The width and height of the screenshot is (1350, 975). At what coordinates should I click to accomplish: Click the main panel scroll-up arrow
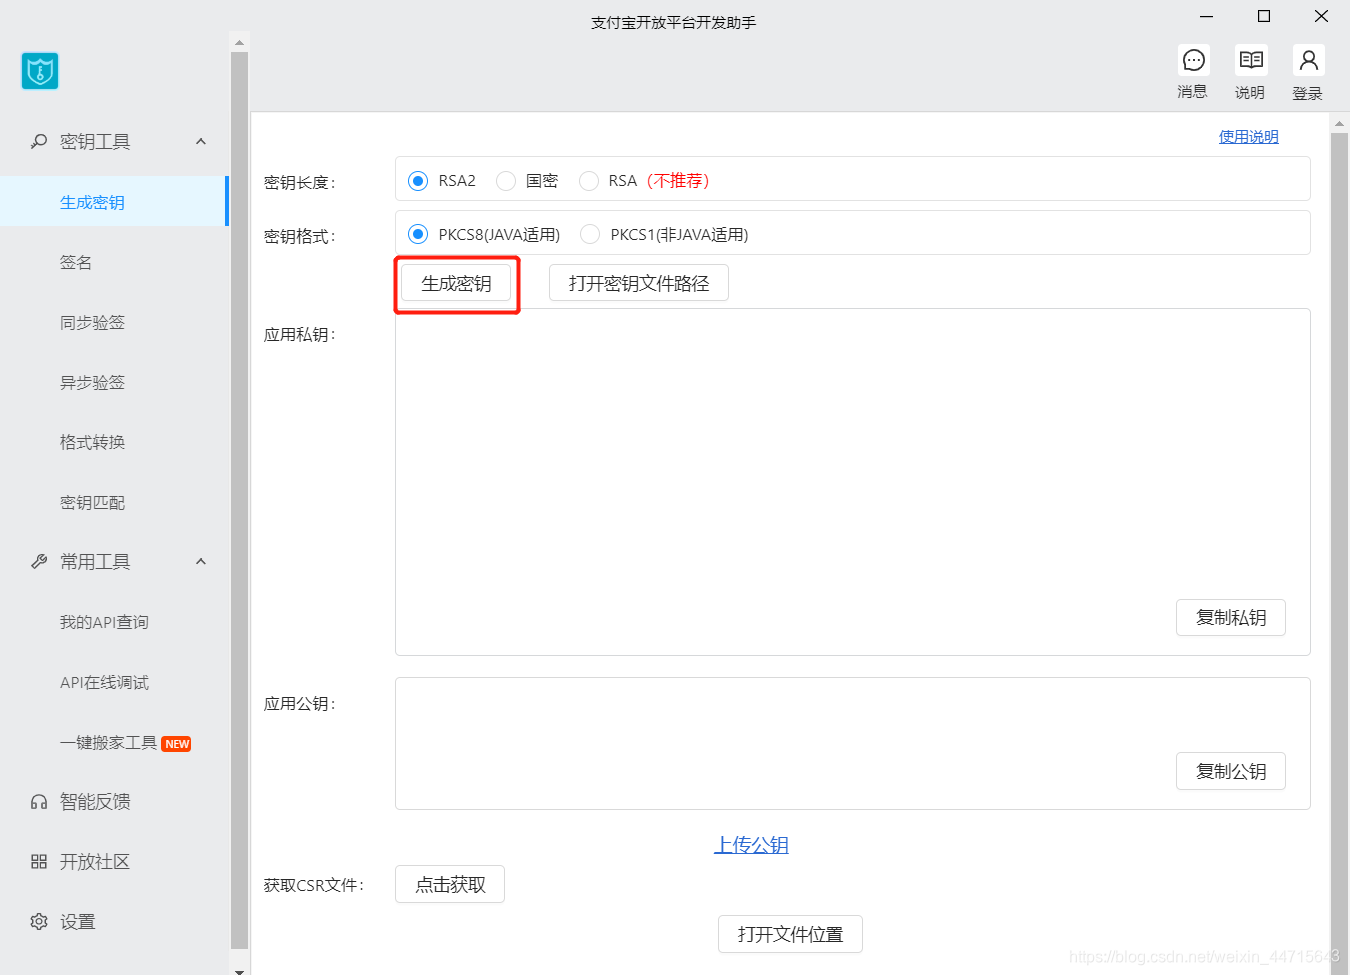1340,124
